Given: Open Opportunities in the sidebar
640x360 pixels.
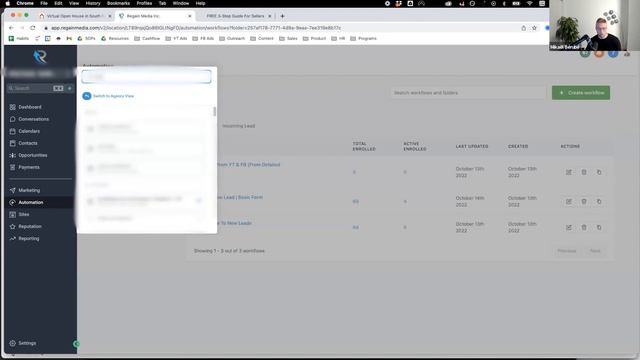Looking at the screenshot, I should 33,155.
